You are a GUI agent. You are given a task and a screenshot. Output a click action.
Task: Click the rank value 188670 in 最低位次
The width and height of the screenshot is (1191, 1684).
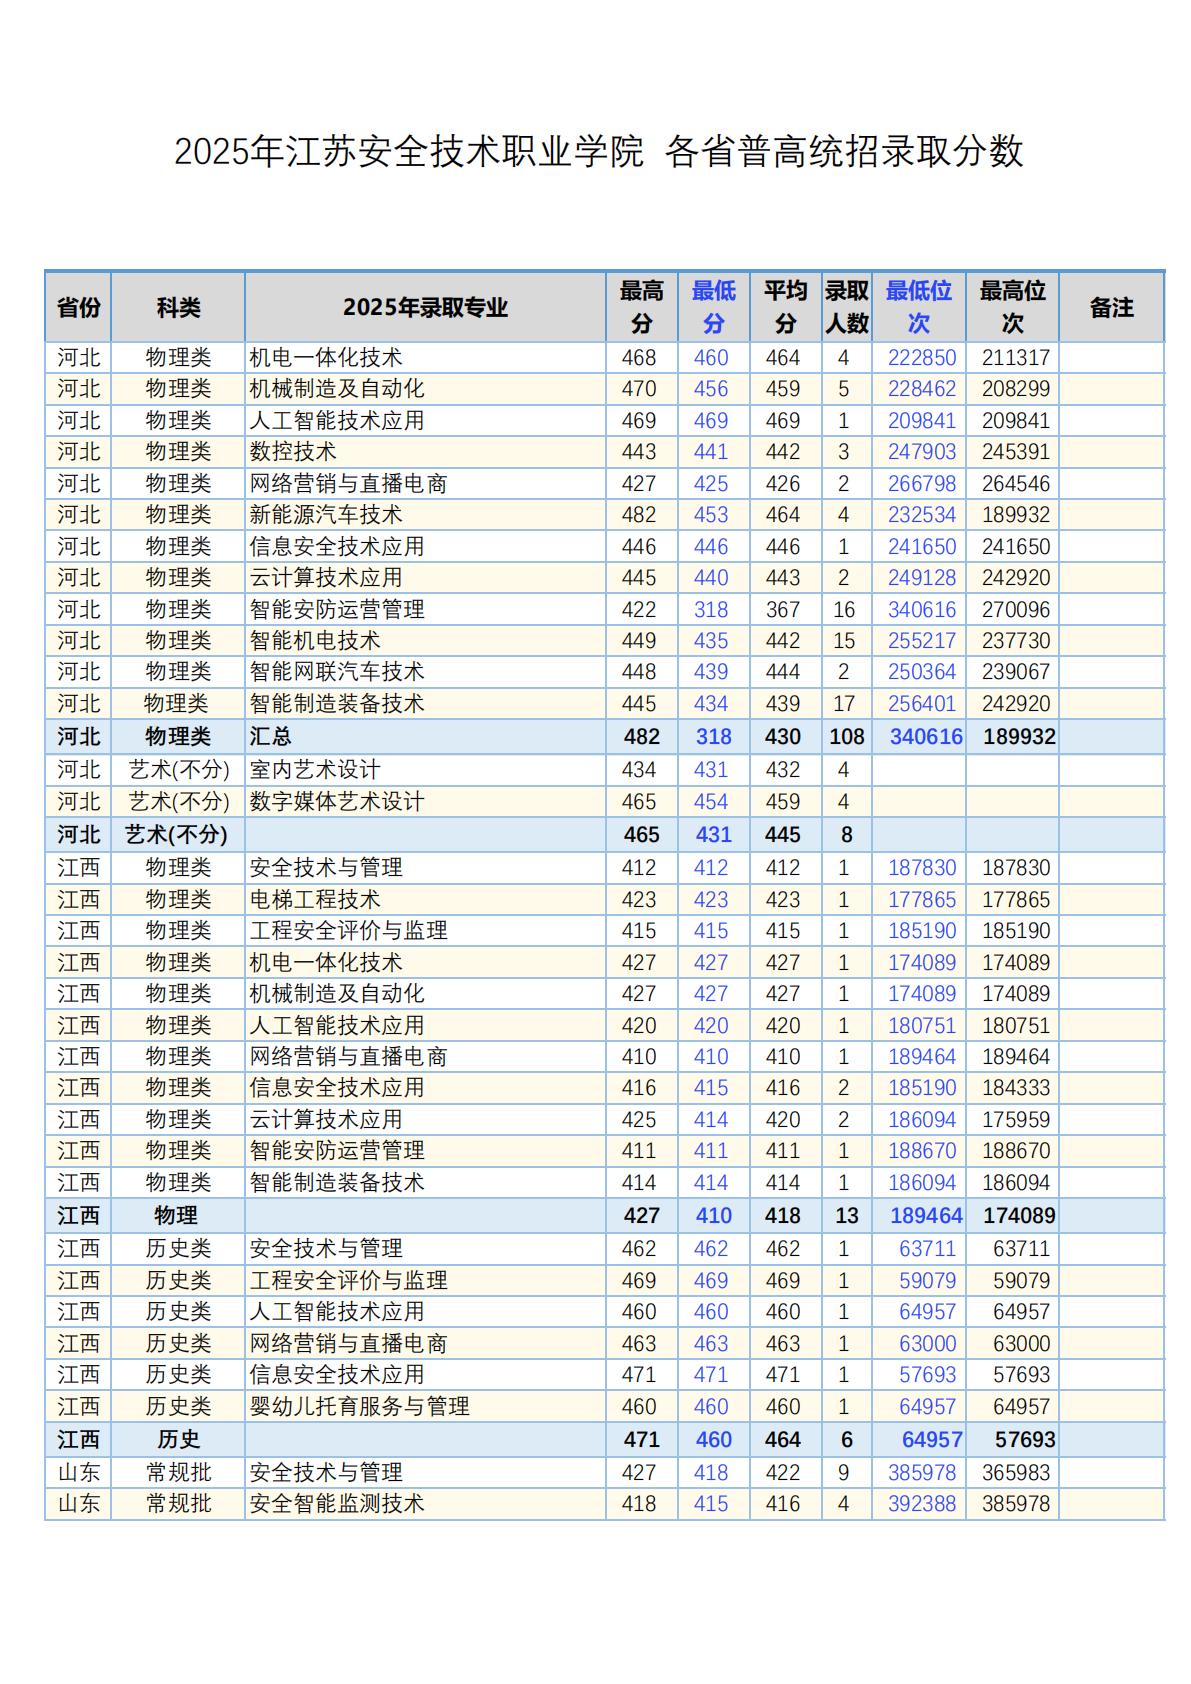[922, 1151]
